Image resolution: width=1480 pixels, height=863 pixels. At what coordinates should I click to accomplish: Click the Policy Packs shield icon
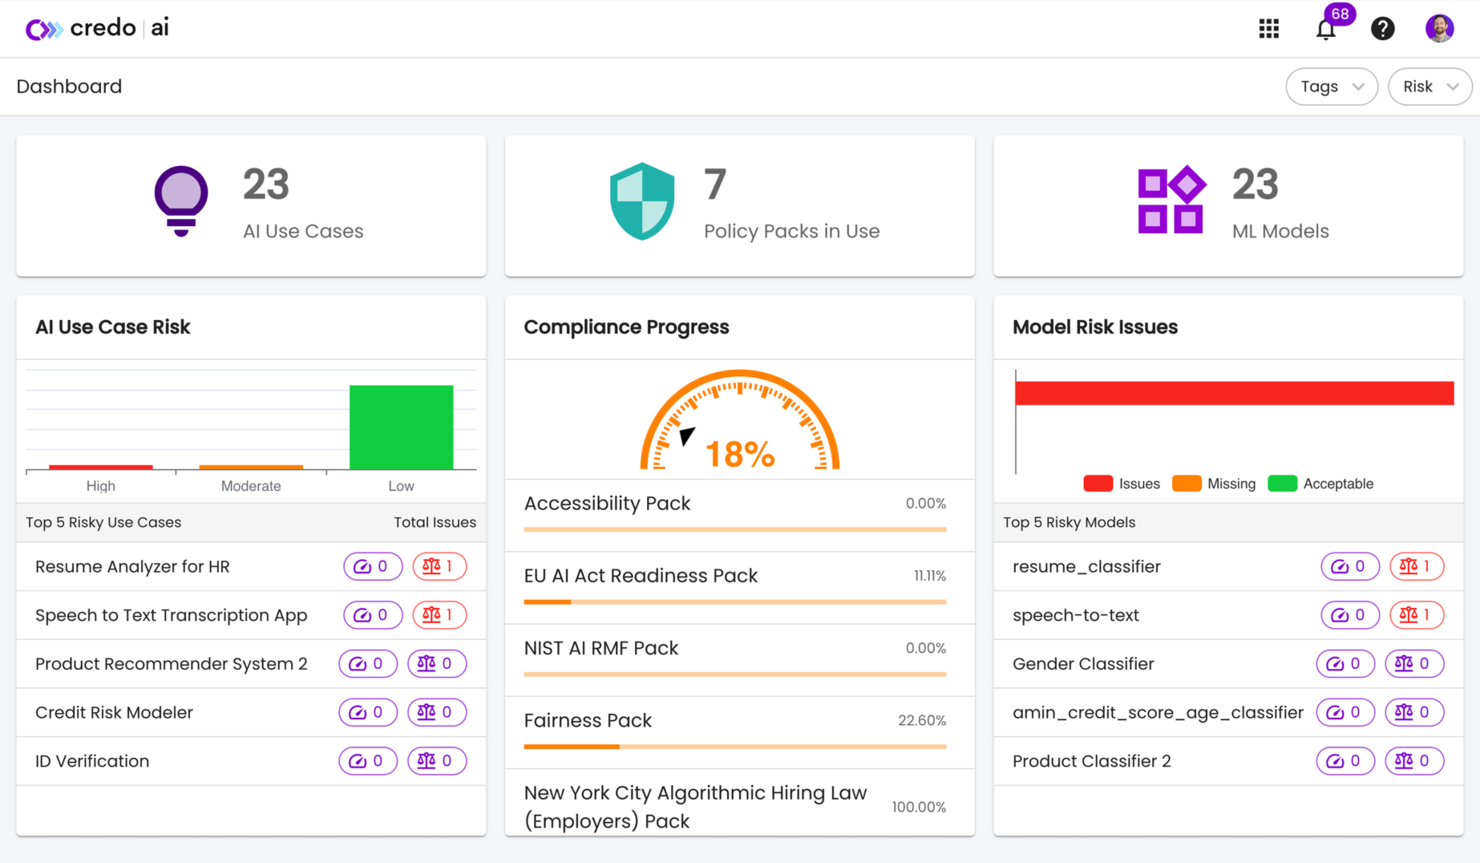tap(642, 201)
